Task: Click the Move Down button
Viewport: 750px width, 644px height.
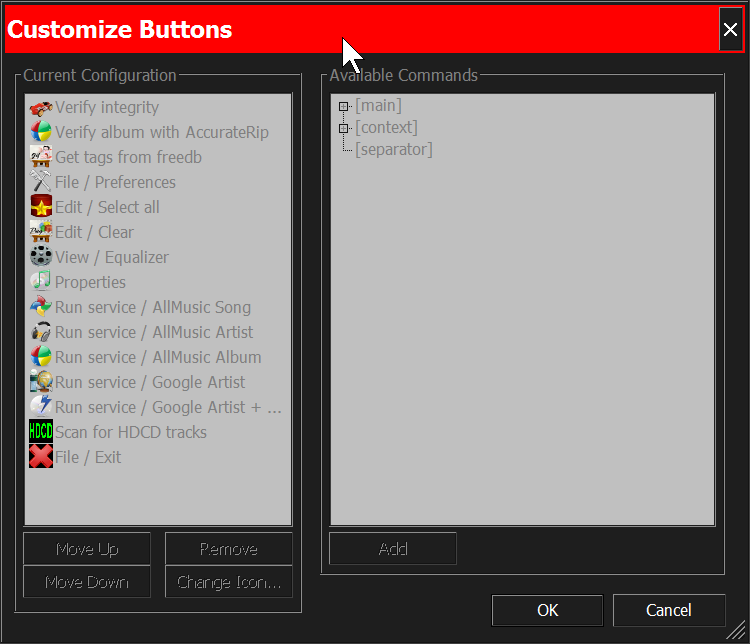Action: point(87,582)
